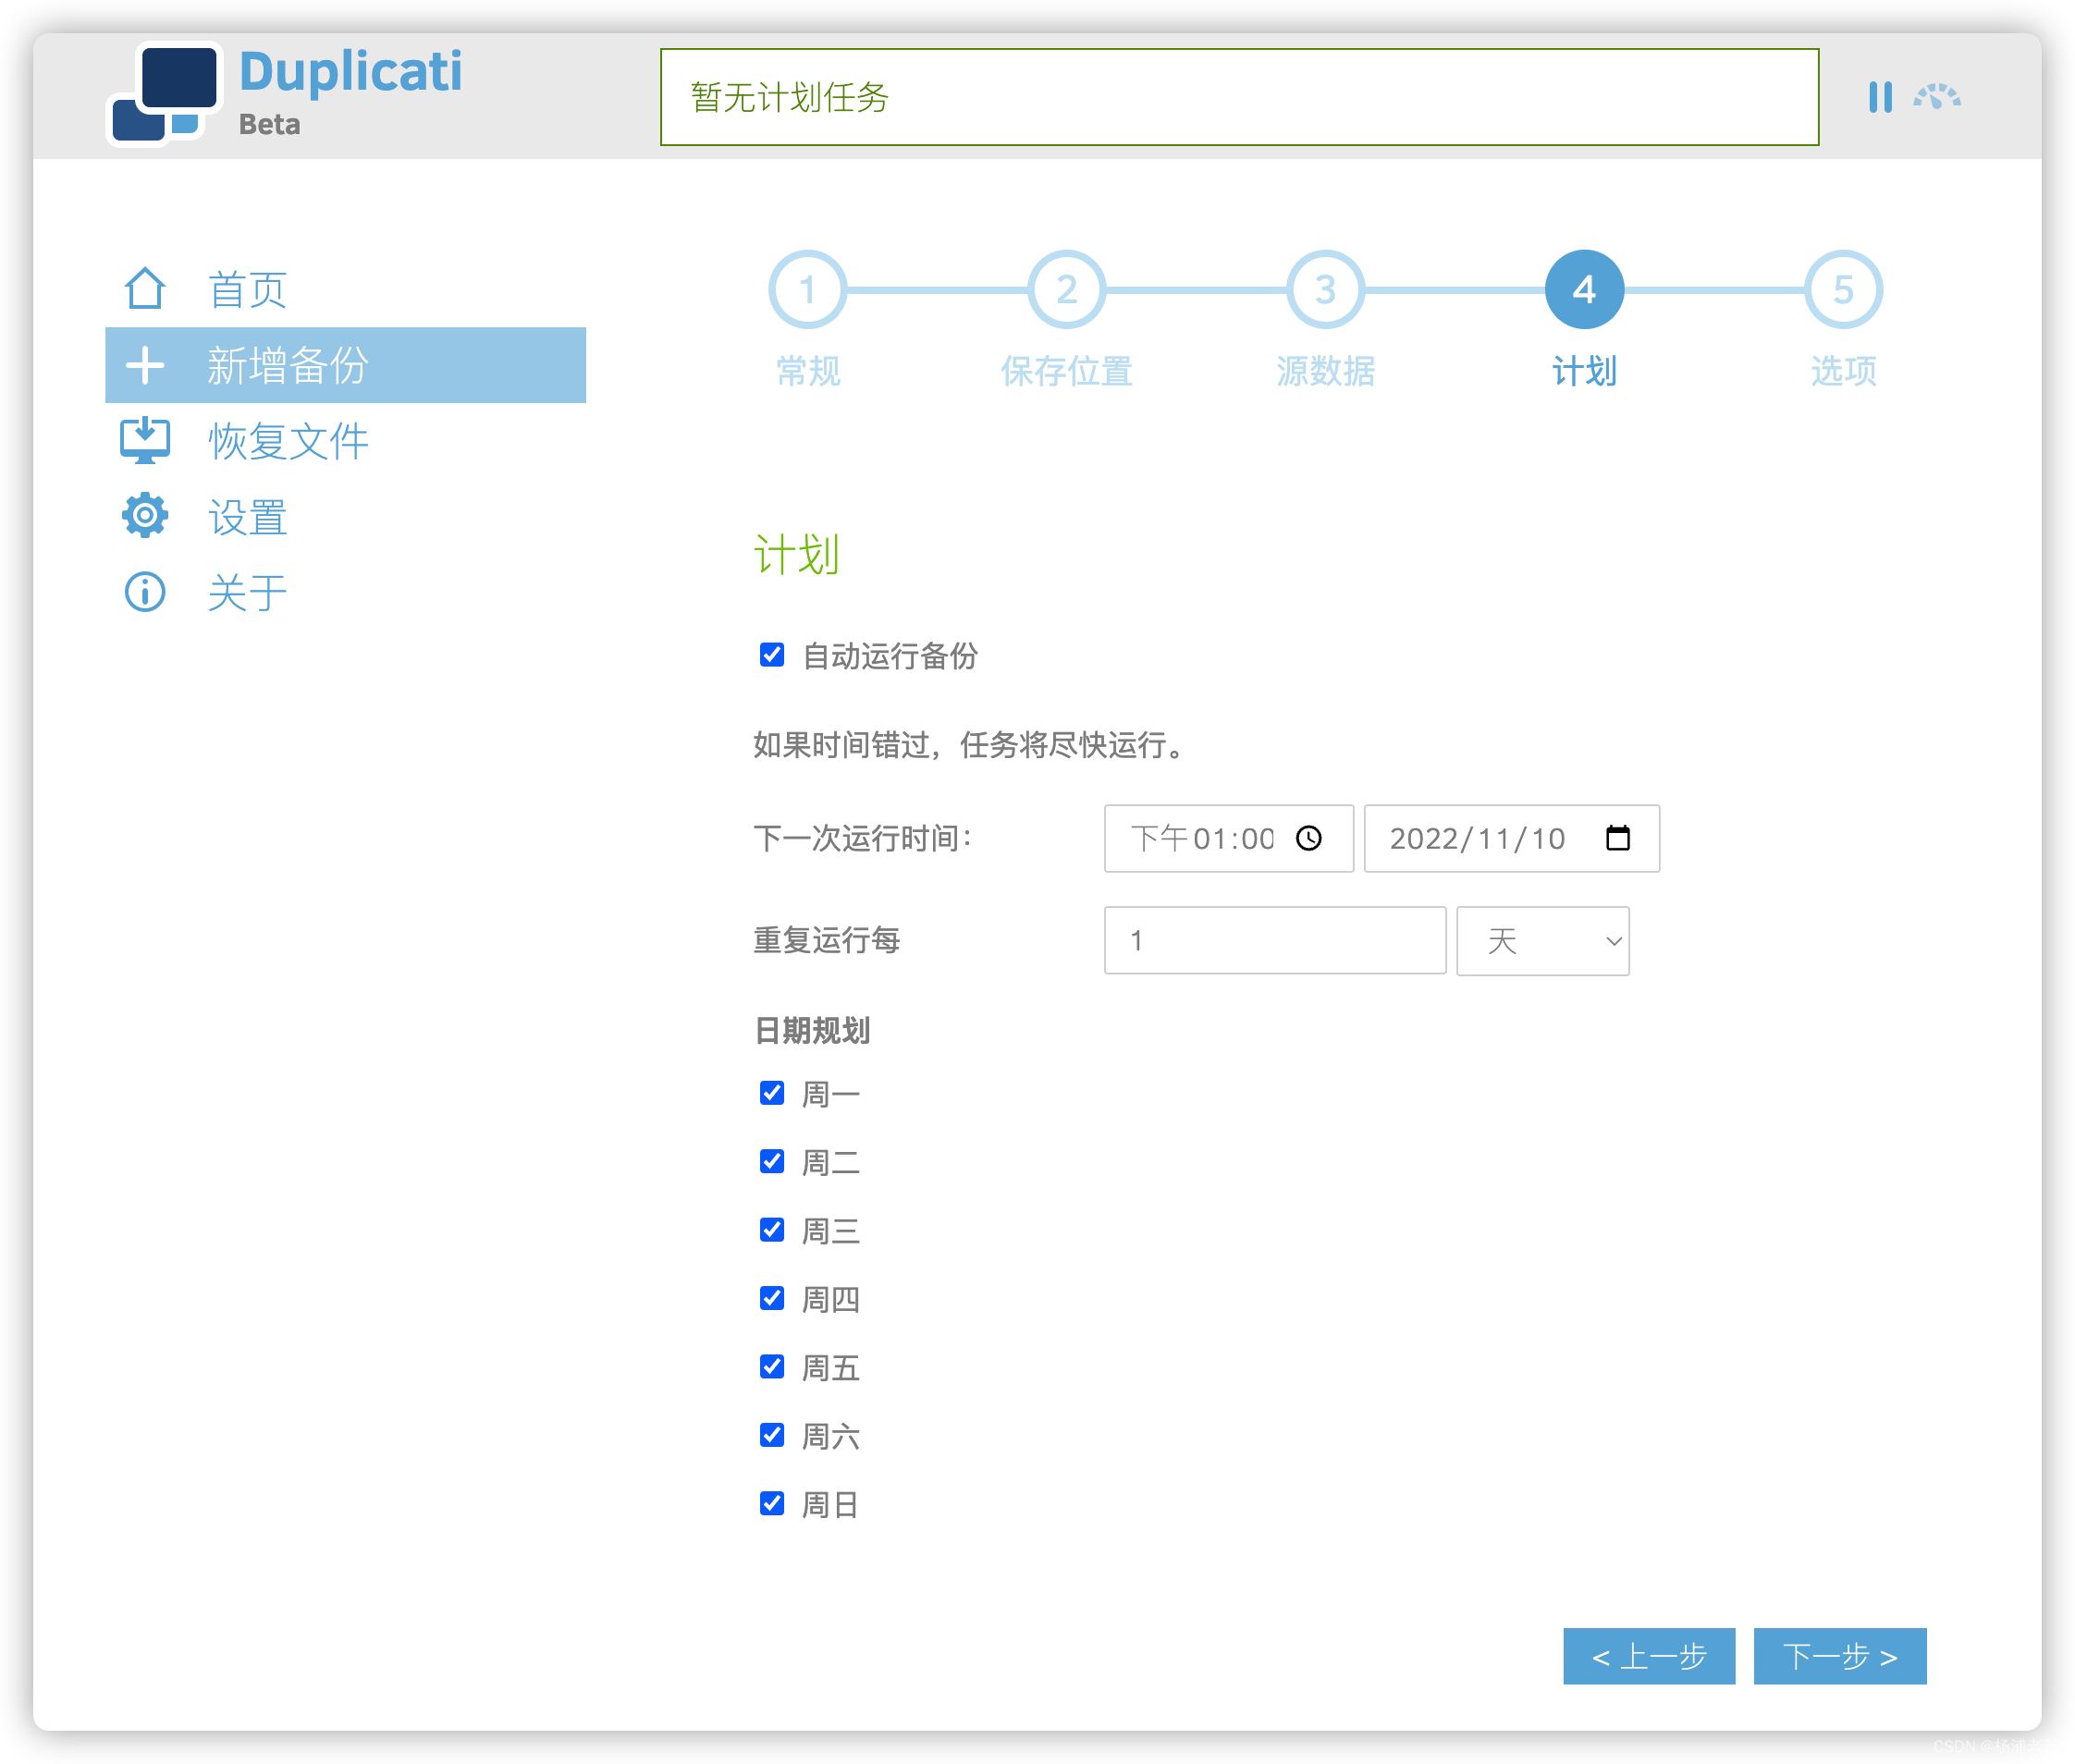The image size is (2075, 1764).
Task: Click the info icon beside 关于
Action: tap(145, 592)
